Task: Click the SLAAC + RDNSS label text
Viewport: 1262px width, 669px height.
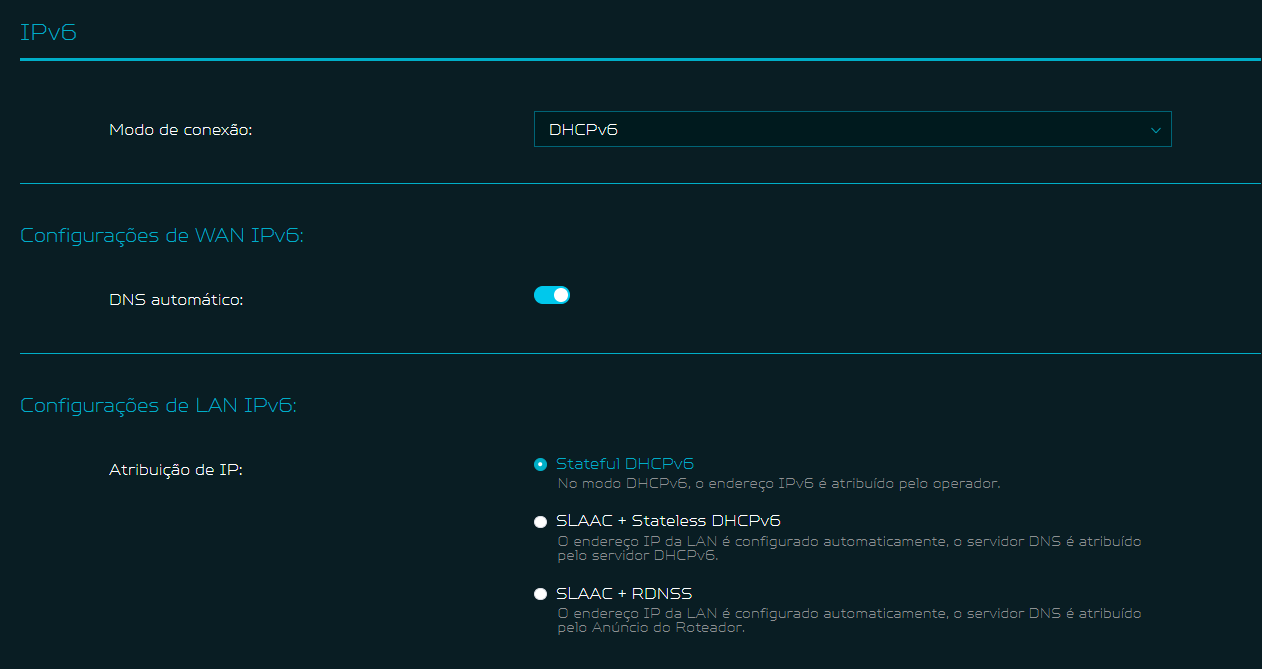Action: click(624, 594)
